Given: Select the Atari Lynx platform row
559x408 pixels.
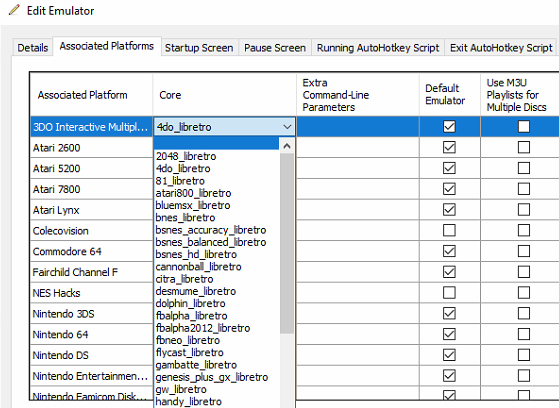Looking at the screenshot, I should [92, 210].
